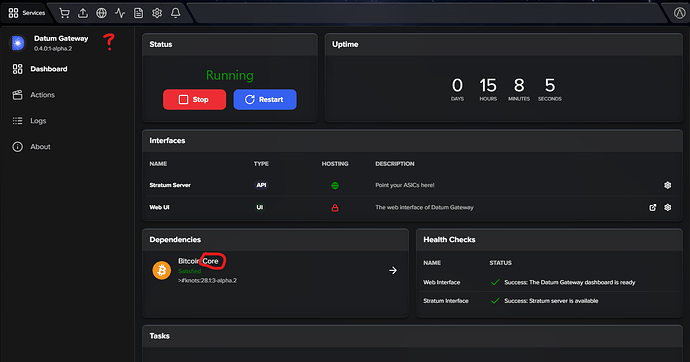The image size is (690, 362).
Task: Expand Bitcoin Core dependency arrow
Action: click(393, 271)
